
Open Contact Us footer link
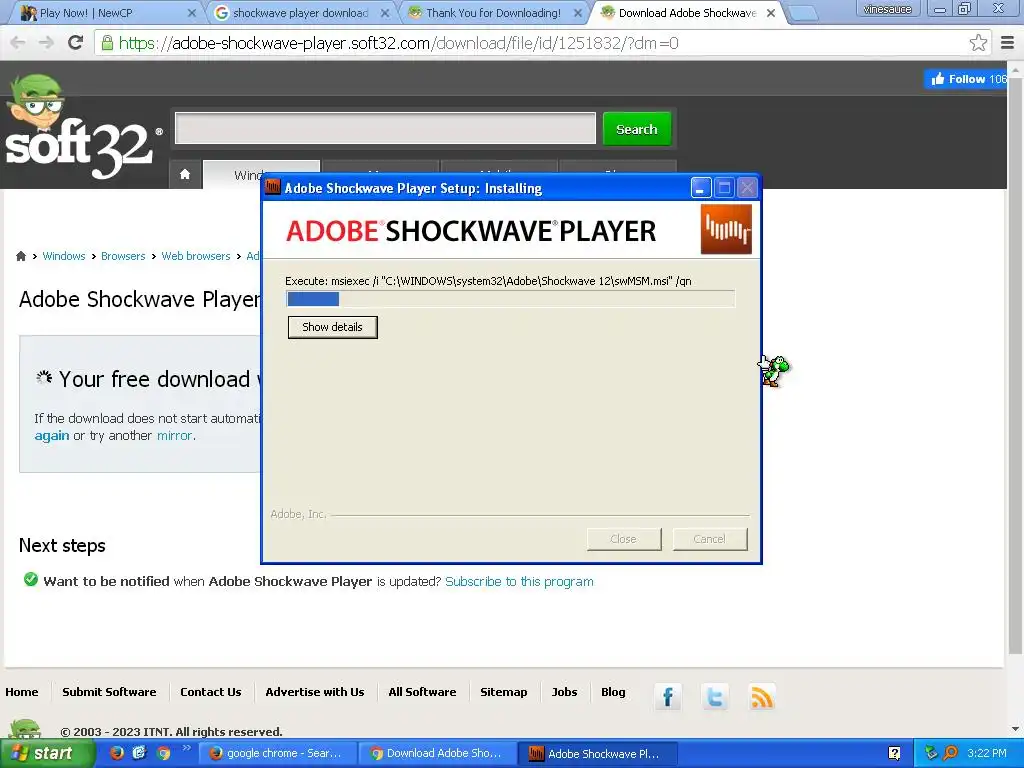pos(210,692)
